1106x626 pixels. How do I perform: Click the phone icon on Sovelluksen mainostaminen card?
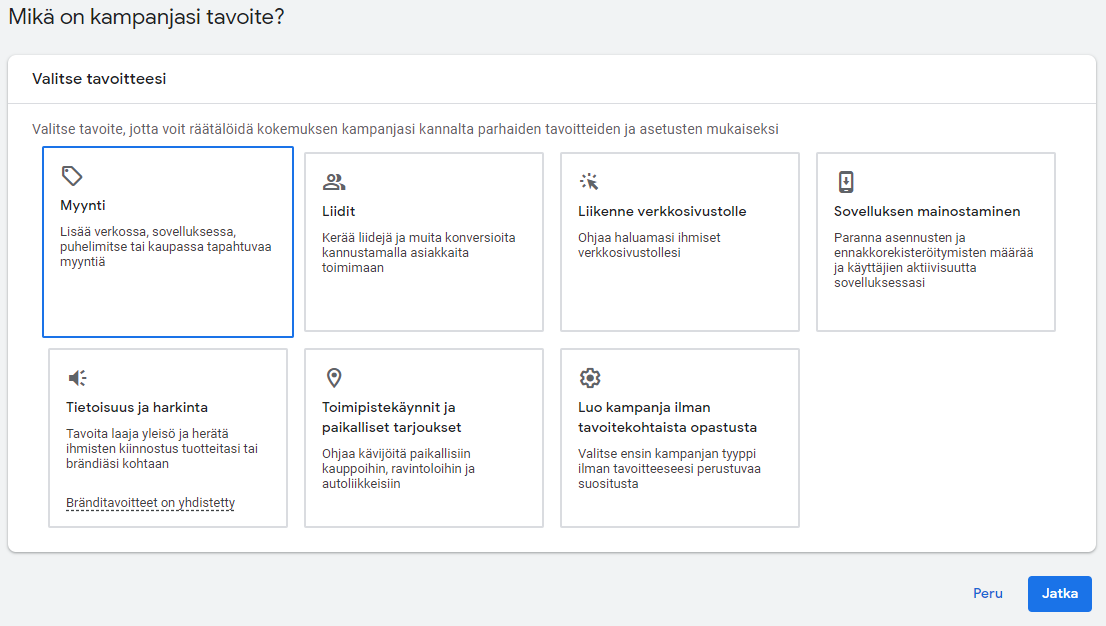click(847, 181)
